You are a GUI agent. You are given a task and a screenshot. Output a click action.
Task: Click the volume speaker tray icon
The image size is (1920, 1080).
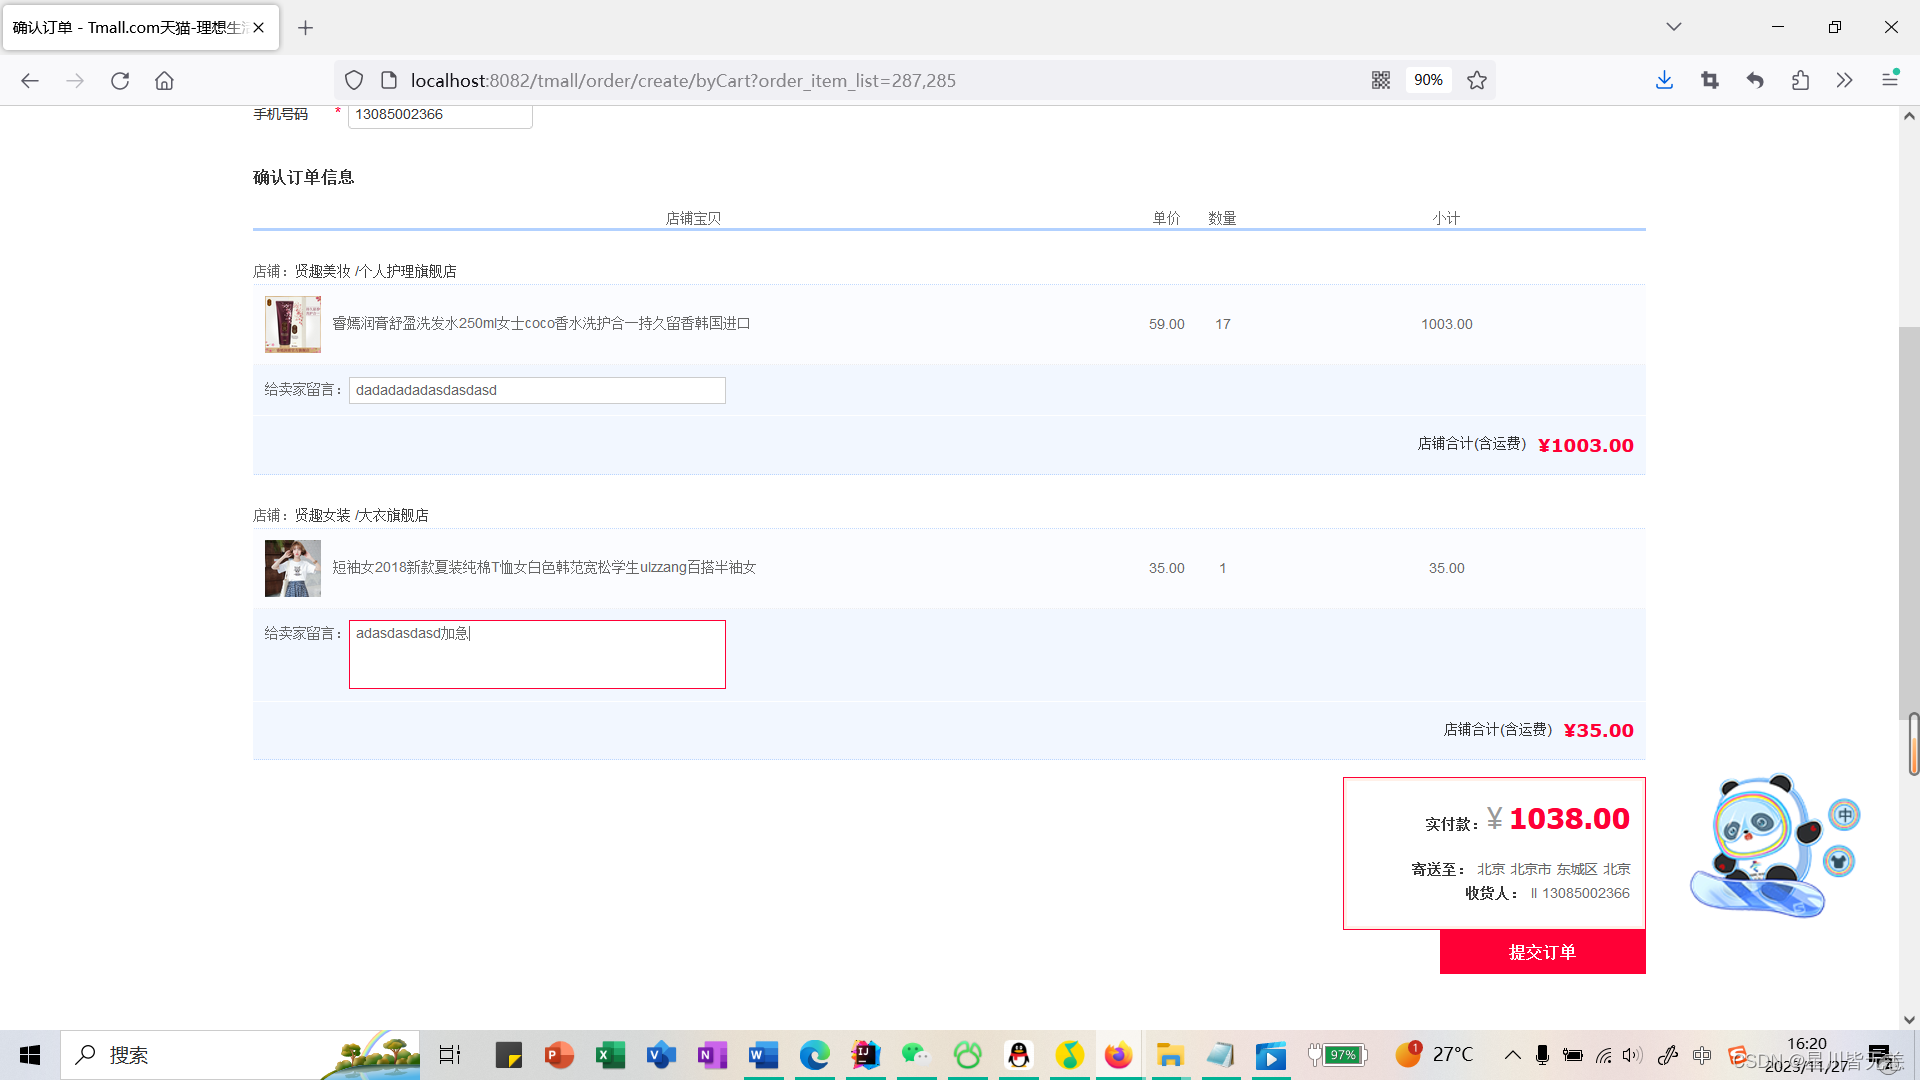1632,1055
